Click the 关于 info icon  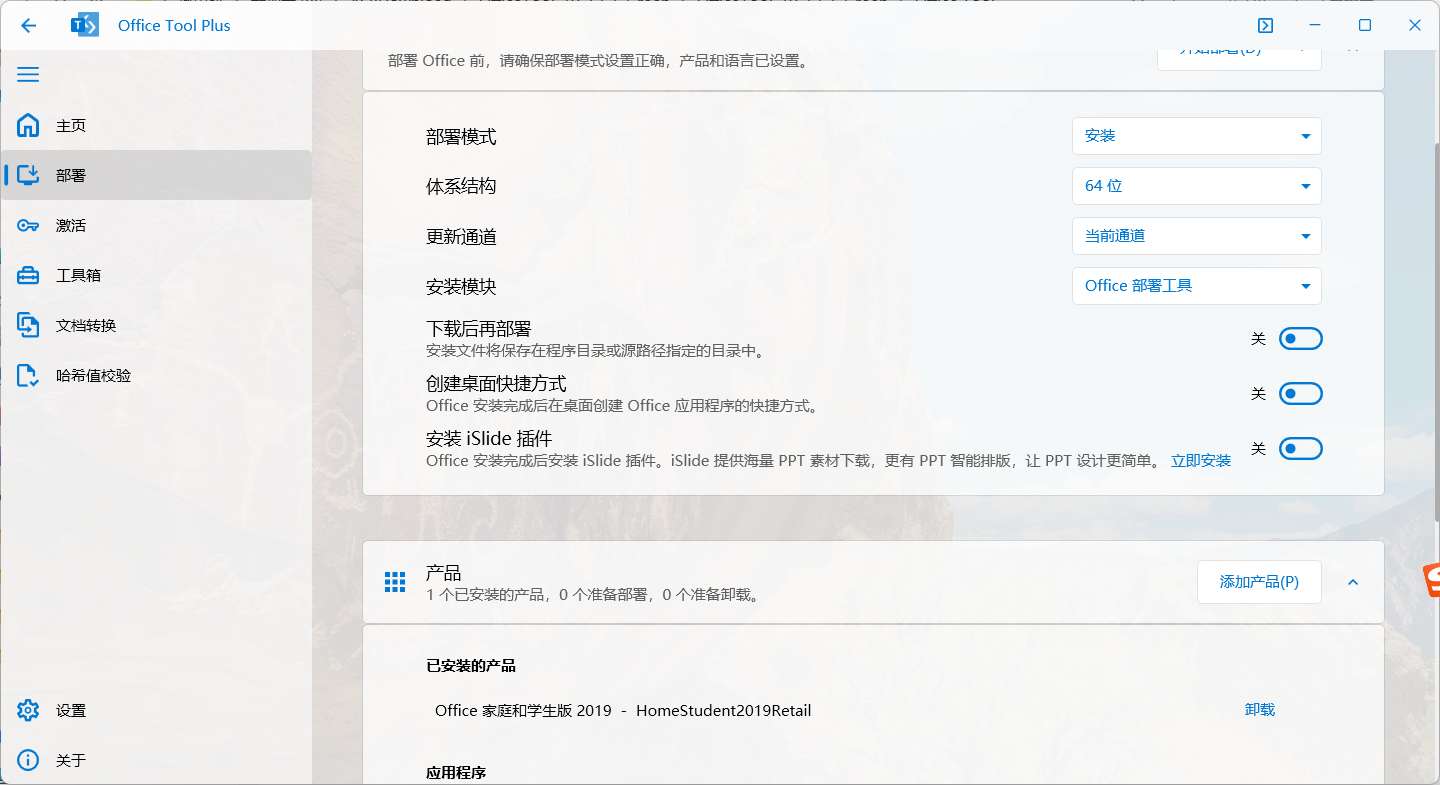click(x=28, y=760)
